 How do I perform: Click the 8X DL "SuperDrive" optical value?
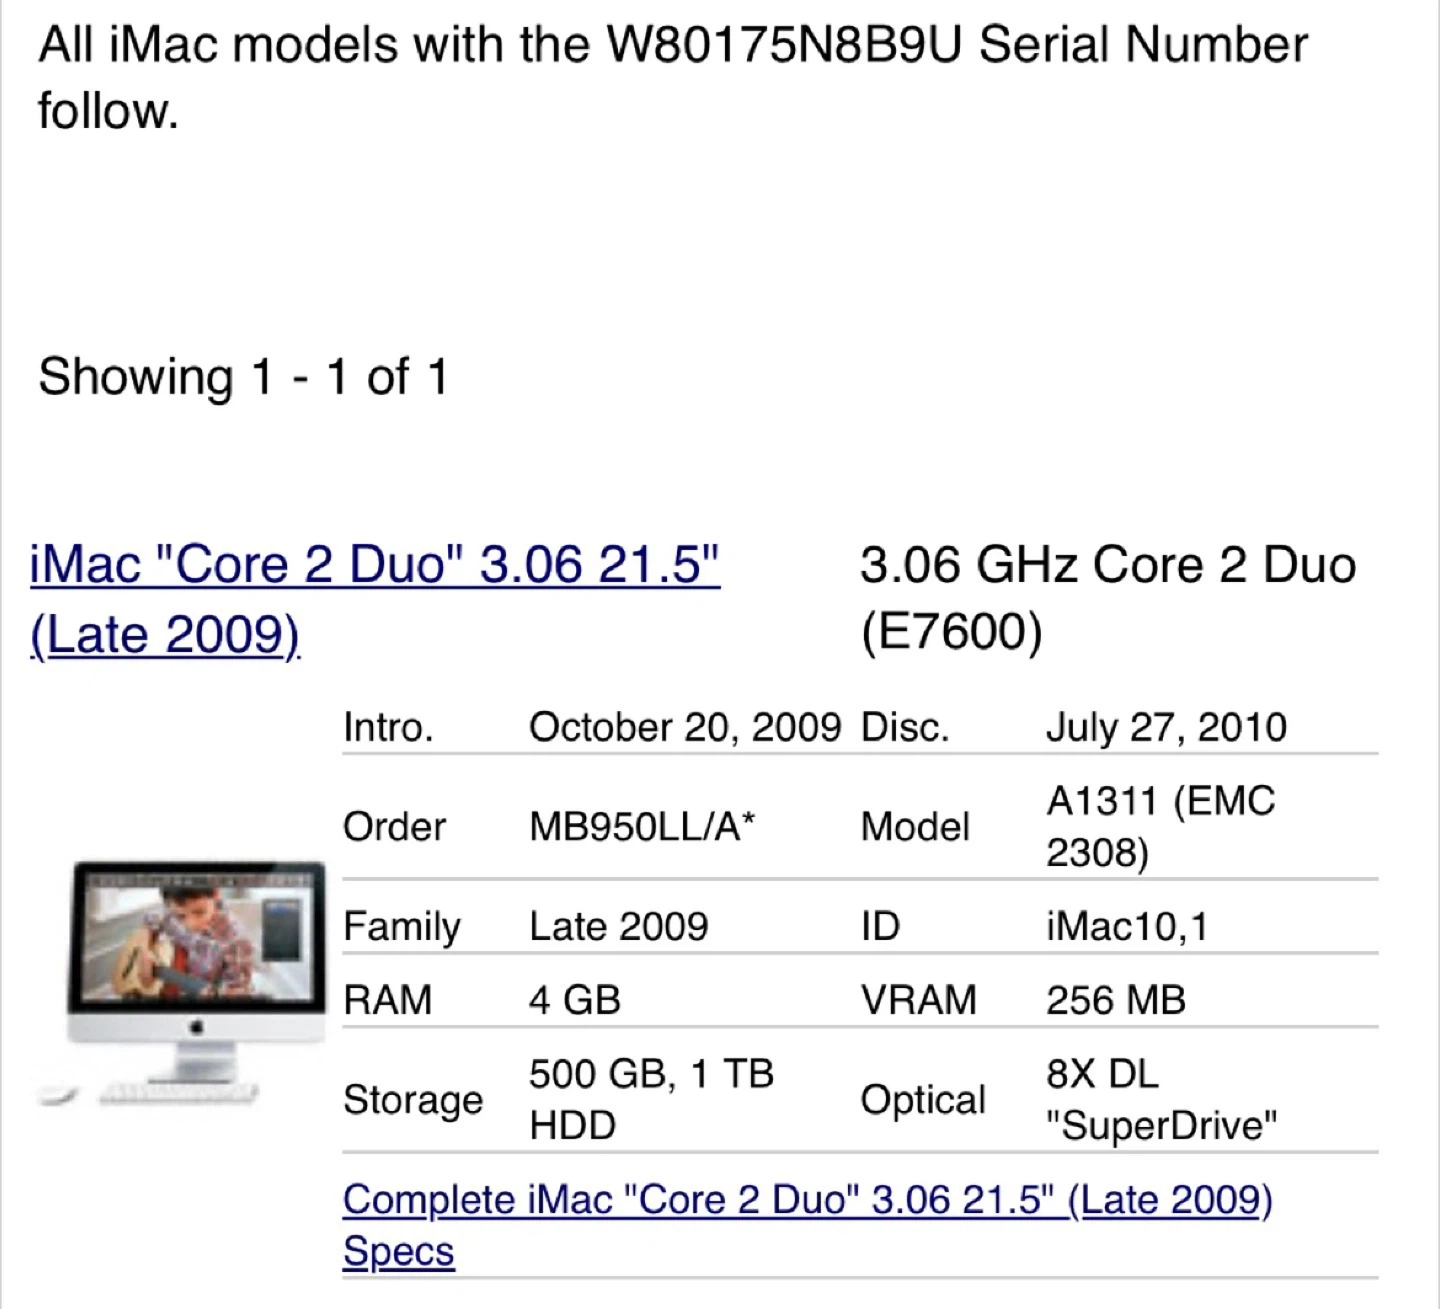click(x=1161, y=1099)
